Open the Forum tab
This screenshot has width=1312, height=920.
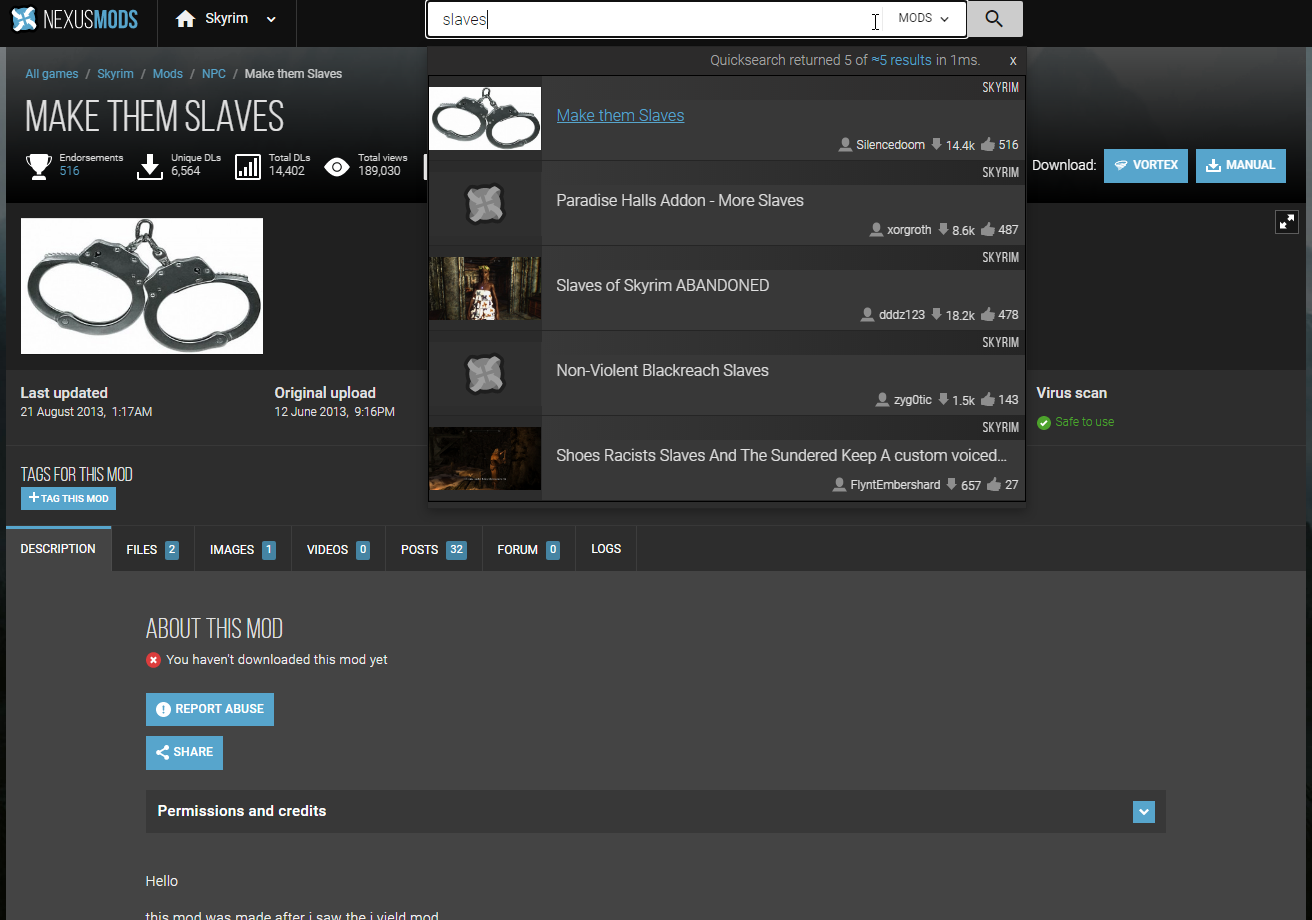coord(528,549)
